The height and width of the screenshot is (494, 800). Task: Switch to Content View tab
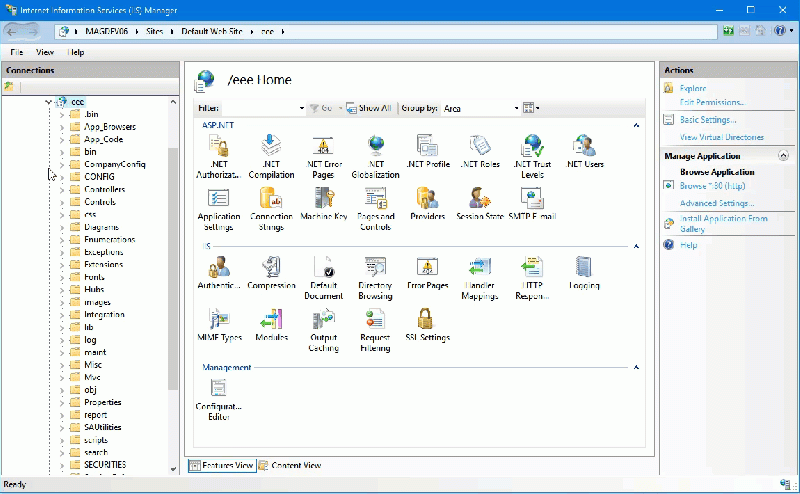[290, 465]
